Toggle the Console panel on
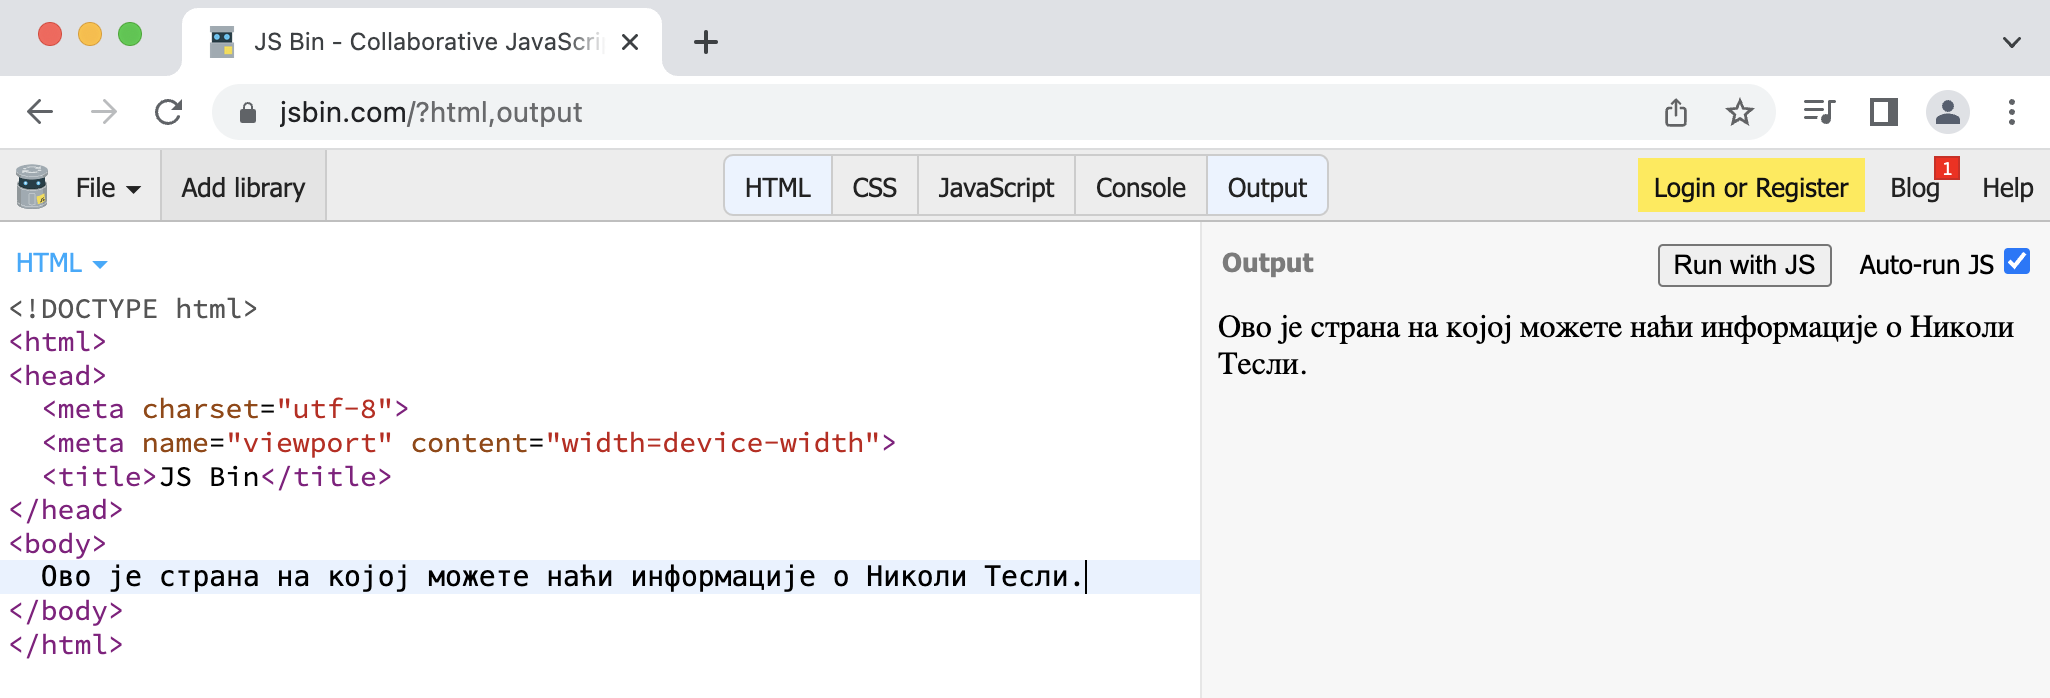This screenshot has height=698, width=2050. (1140, 187)
